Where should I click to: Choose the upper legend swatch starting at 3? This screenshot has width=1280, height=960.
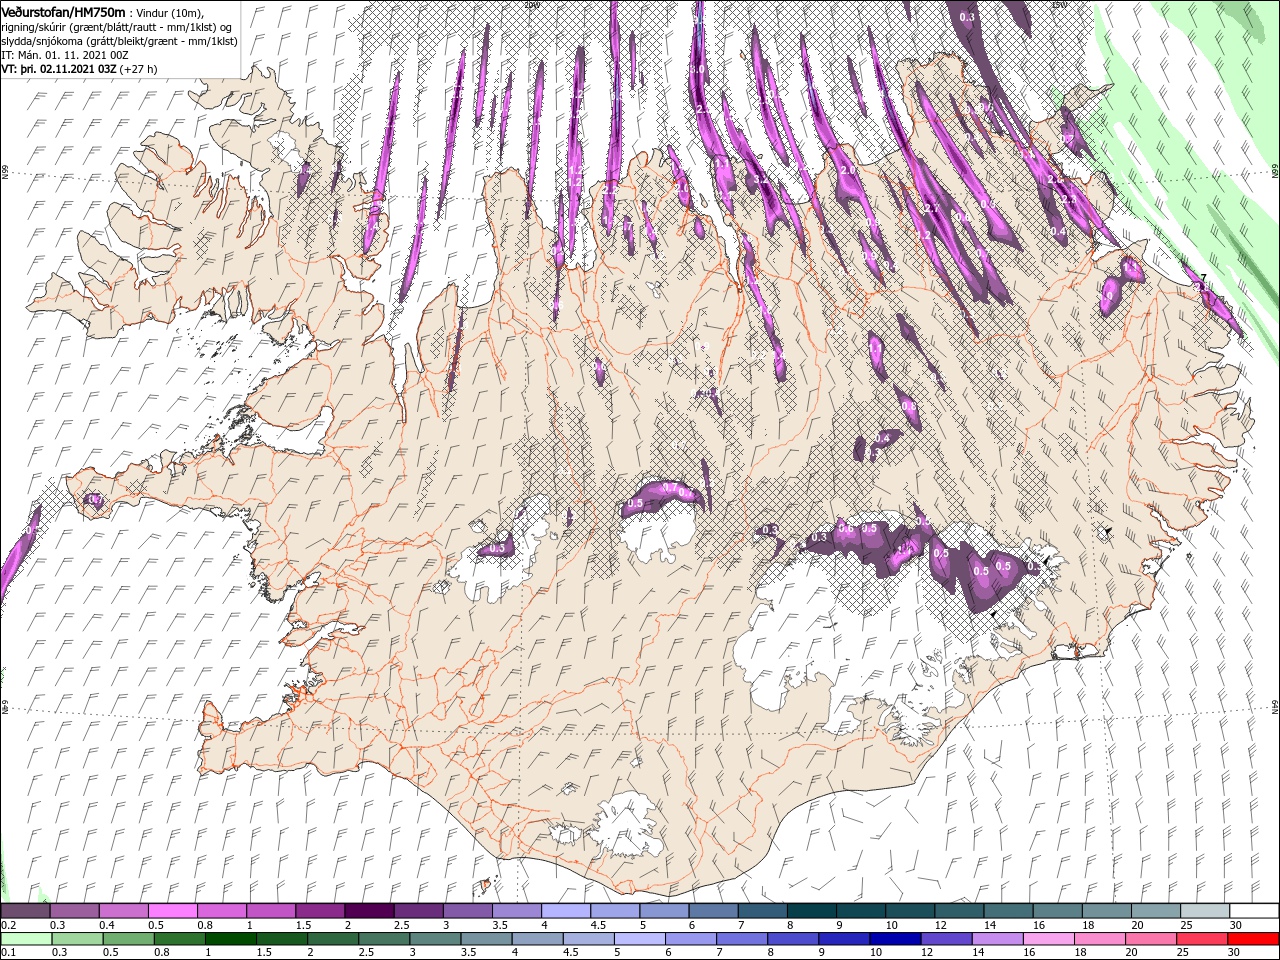click(x=467, y=911)
